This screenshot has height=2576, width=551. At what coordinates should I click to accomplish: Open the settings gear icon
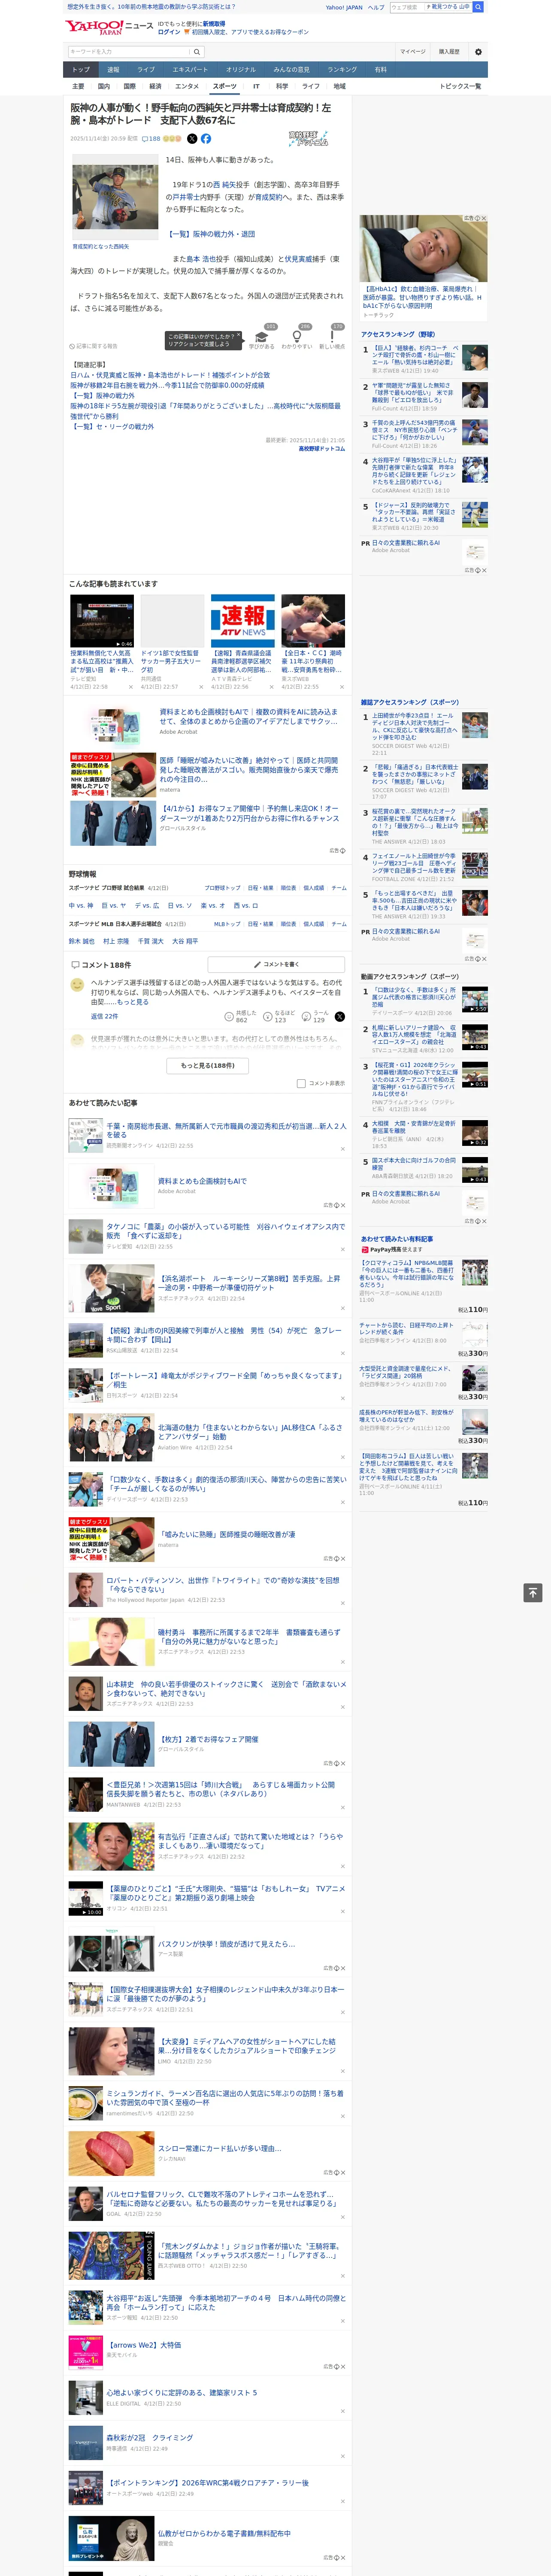pyautogui.click(x=478, y=51)
